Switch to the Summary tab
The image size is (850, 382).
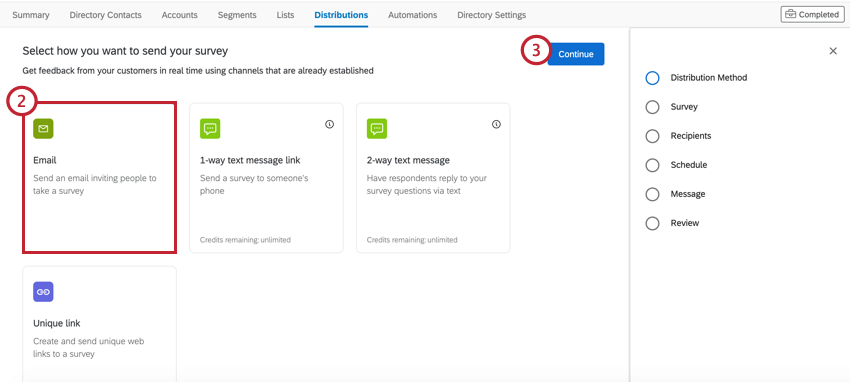(31, 15)
